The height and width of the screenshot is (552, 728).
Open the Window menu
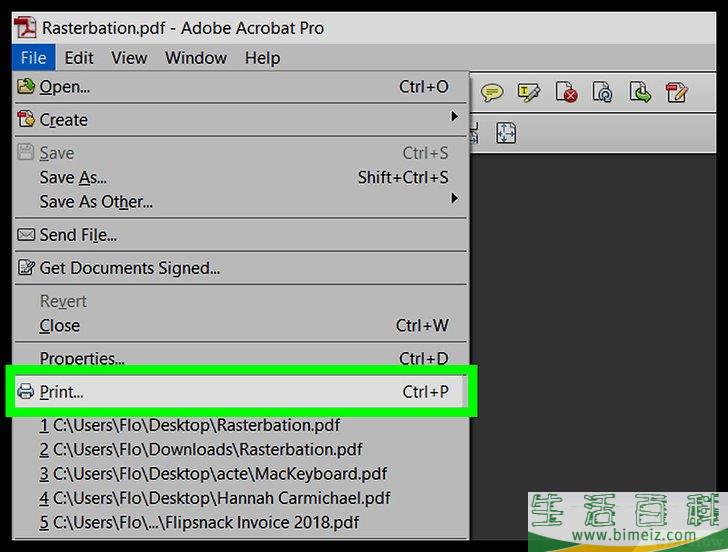(x=196, y=58)
